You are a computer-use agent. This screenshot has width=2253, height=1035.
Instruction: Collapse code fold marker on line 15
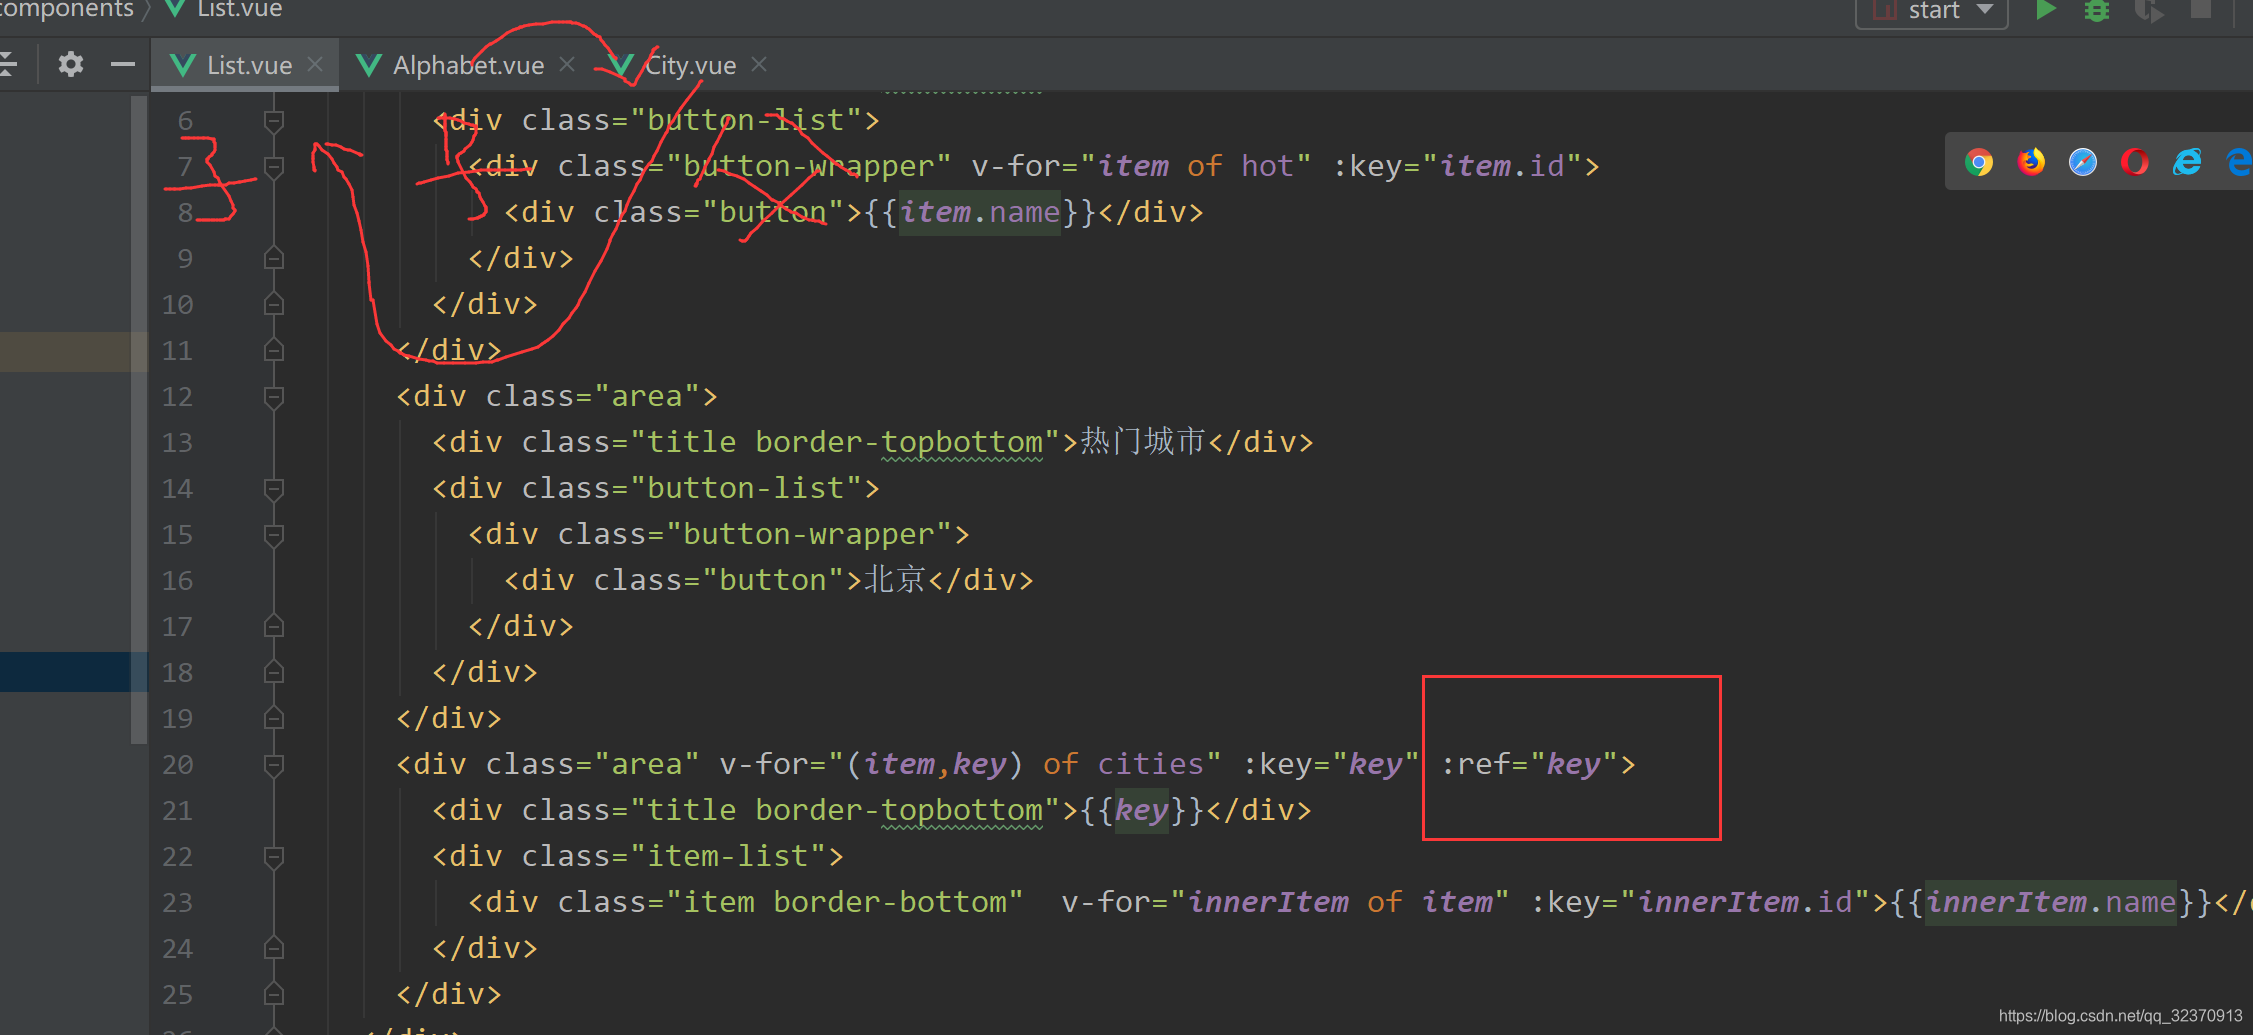274,535
